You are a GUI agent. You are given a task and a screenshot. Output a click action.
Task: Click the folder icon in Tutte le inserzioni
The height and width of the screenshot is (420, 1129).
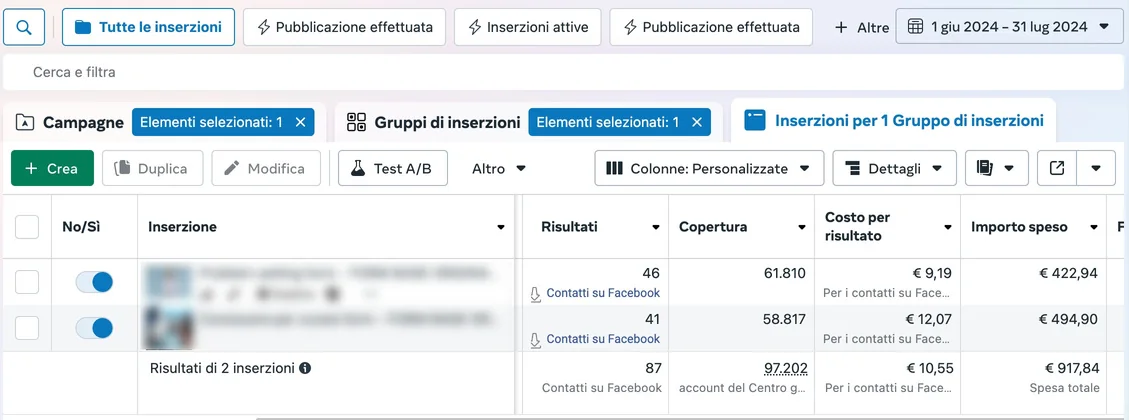point(83,27)
